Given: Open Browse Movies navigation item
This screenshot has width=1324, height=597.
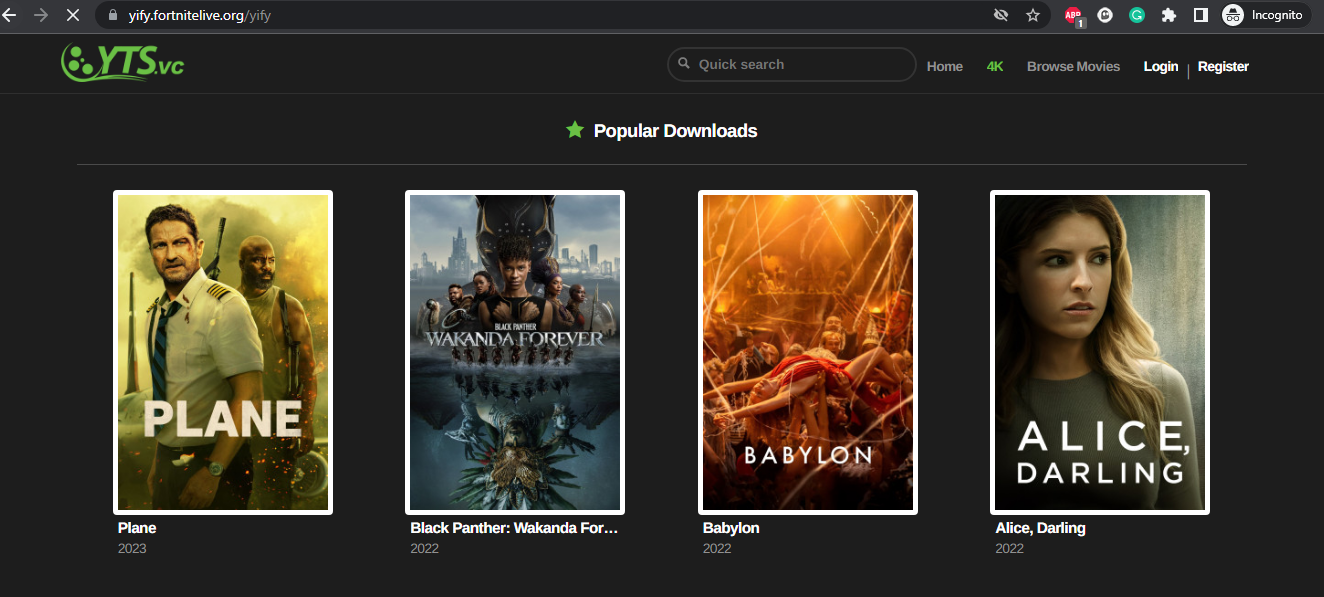Looking at the screenshot, I should click(1073, 66).
